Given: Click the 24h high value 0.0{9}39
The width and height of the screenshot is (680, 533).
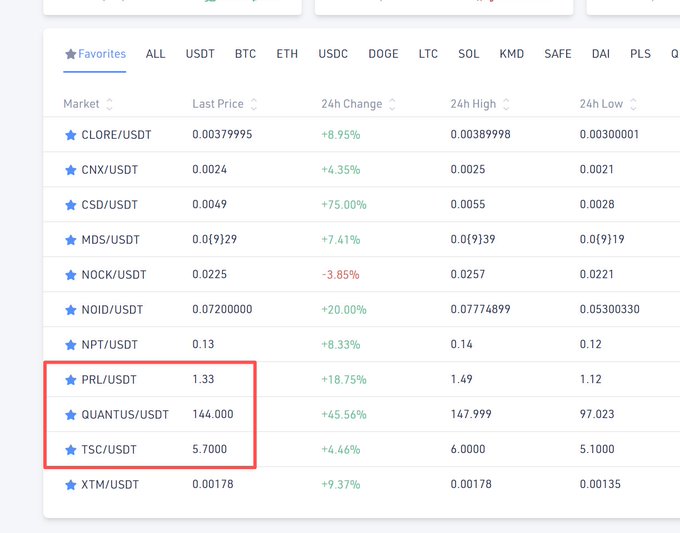Looking at the screenshot, I should click(x=473, y=239).
